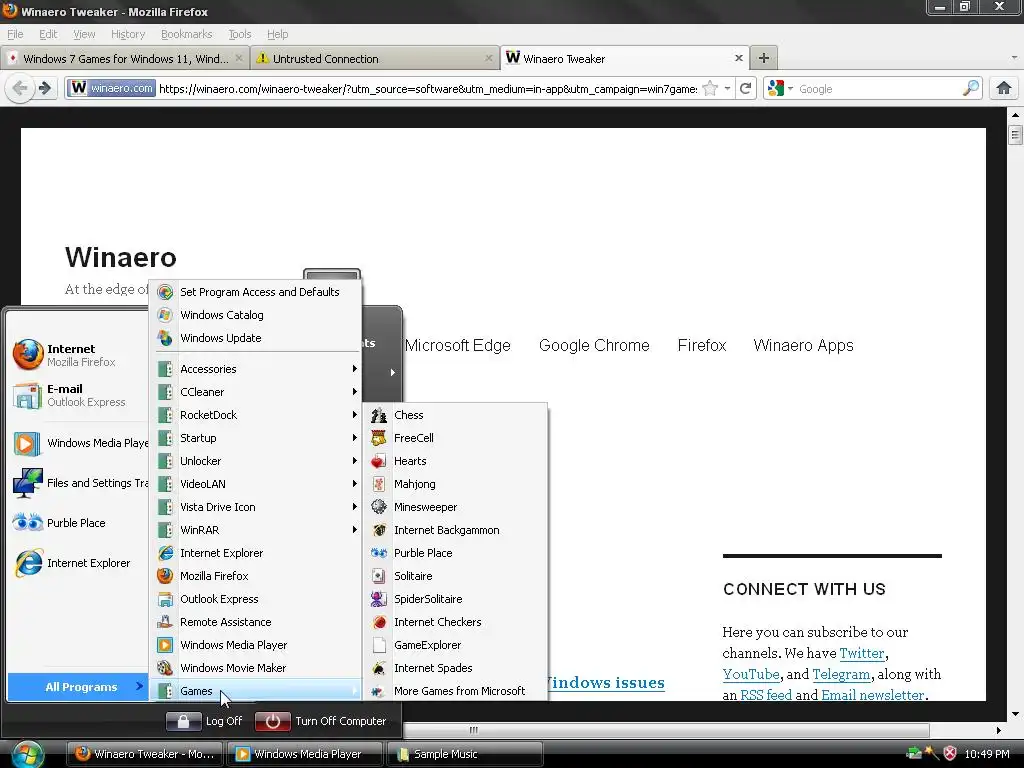This screenshot has width=1024, height=768.
Task: Open GameExplorer entry
Action: click(455, 645)
